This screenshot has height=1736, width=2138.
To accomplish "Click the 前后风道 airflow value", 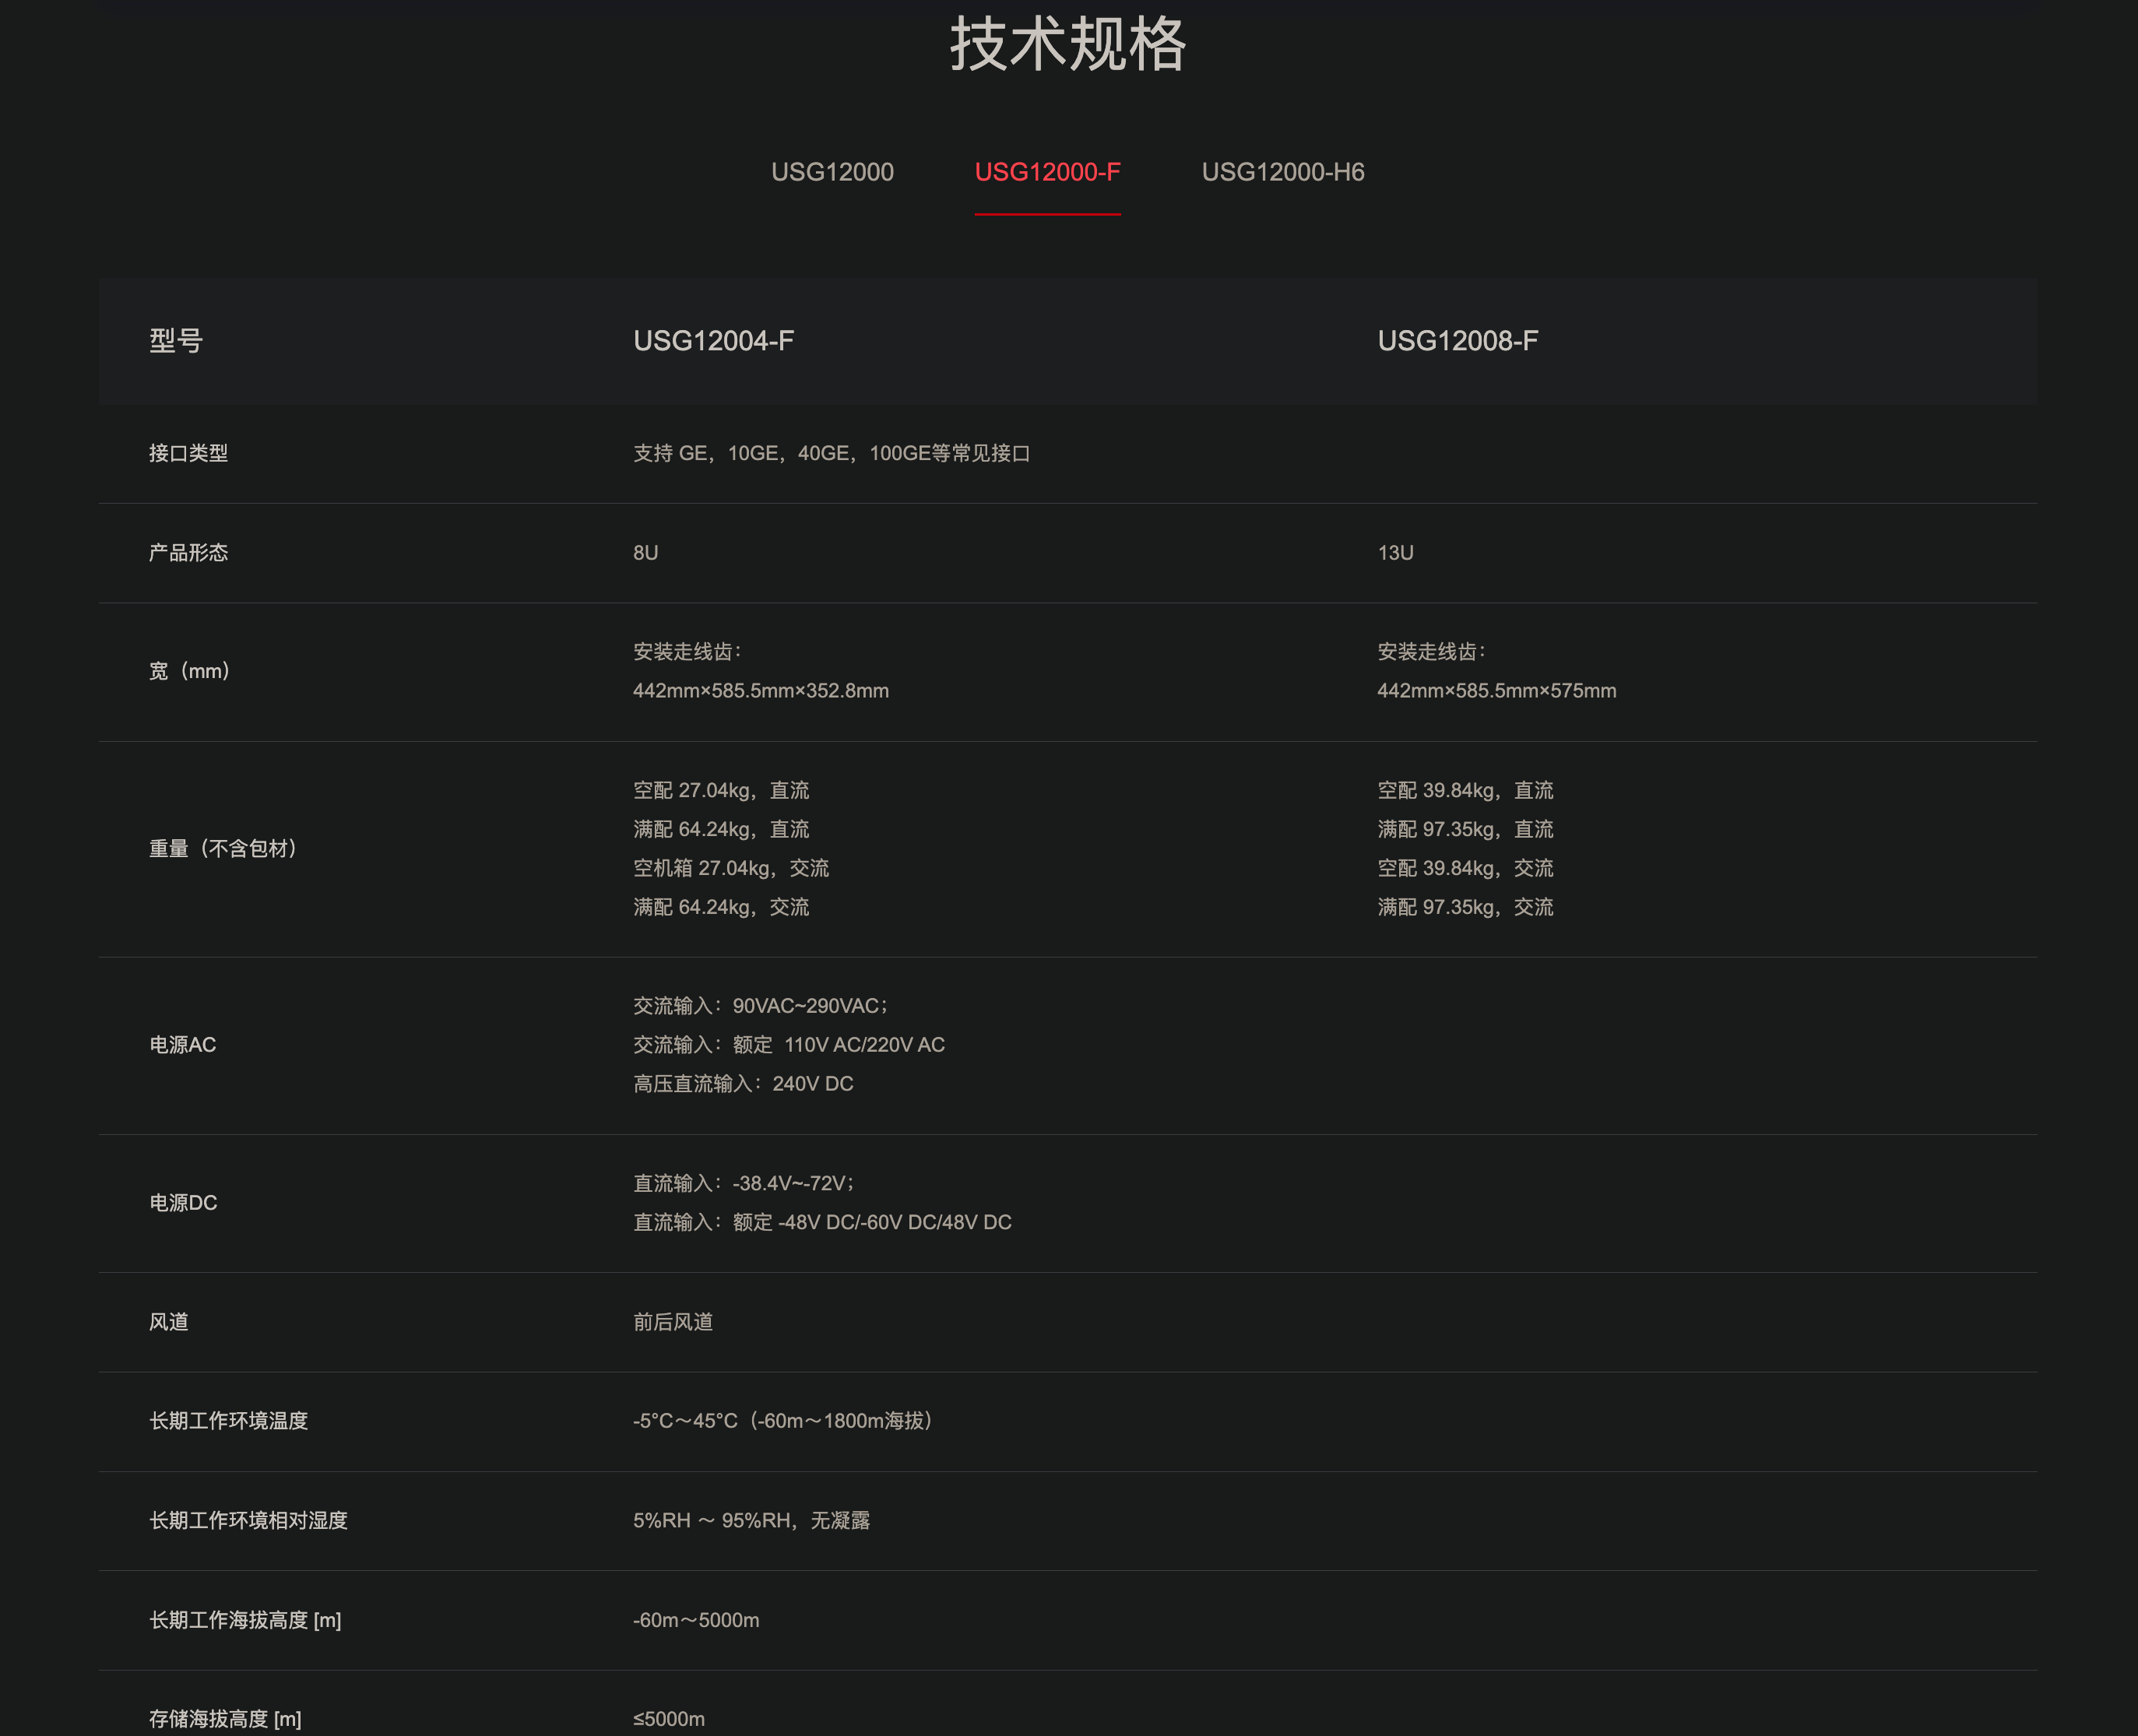I will (x=672, y=1322).
